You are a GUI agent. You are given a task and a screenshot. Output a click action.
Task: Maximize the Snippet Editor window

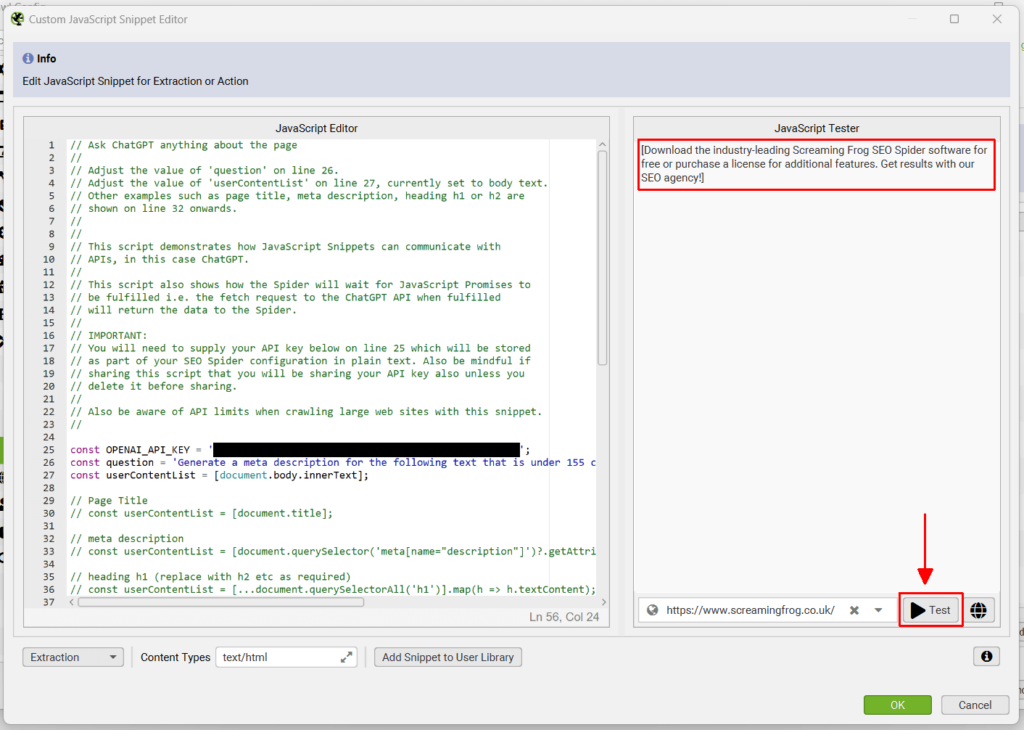pyautogui.click(x=954, y=19)
